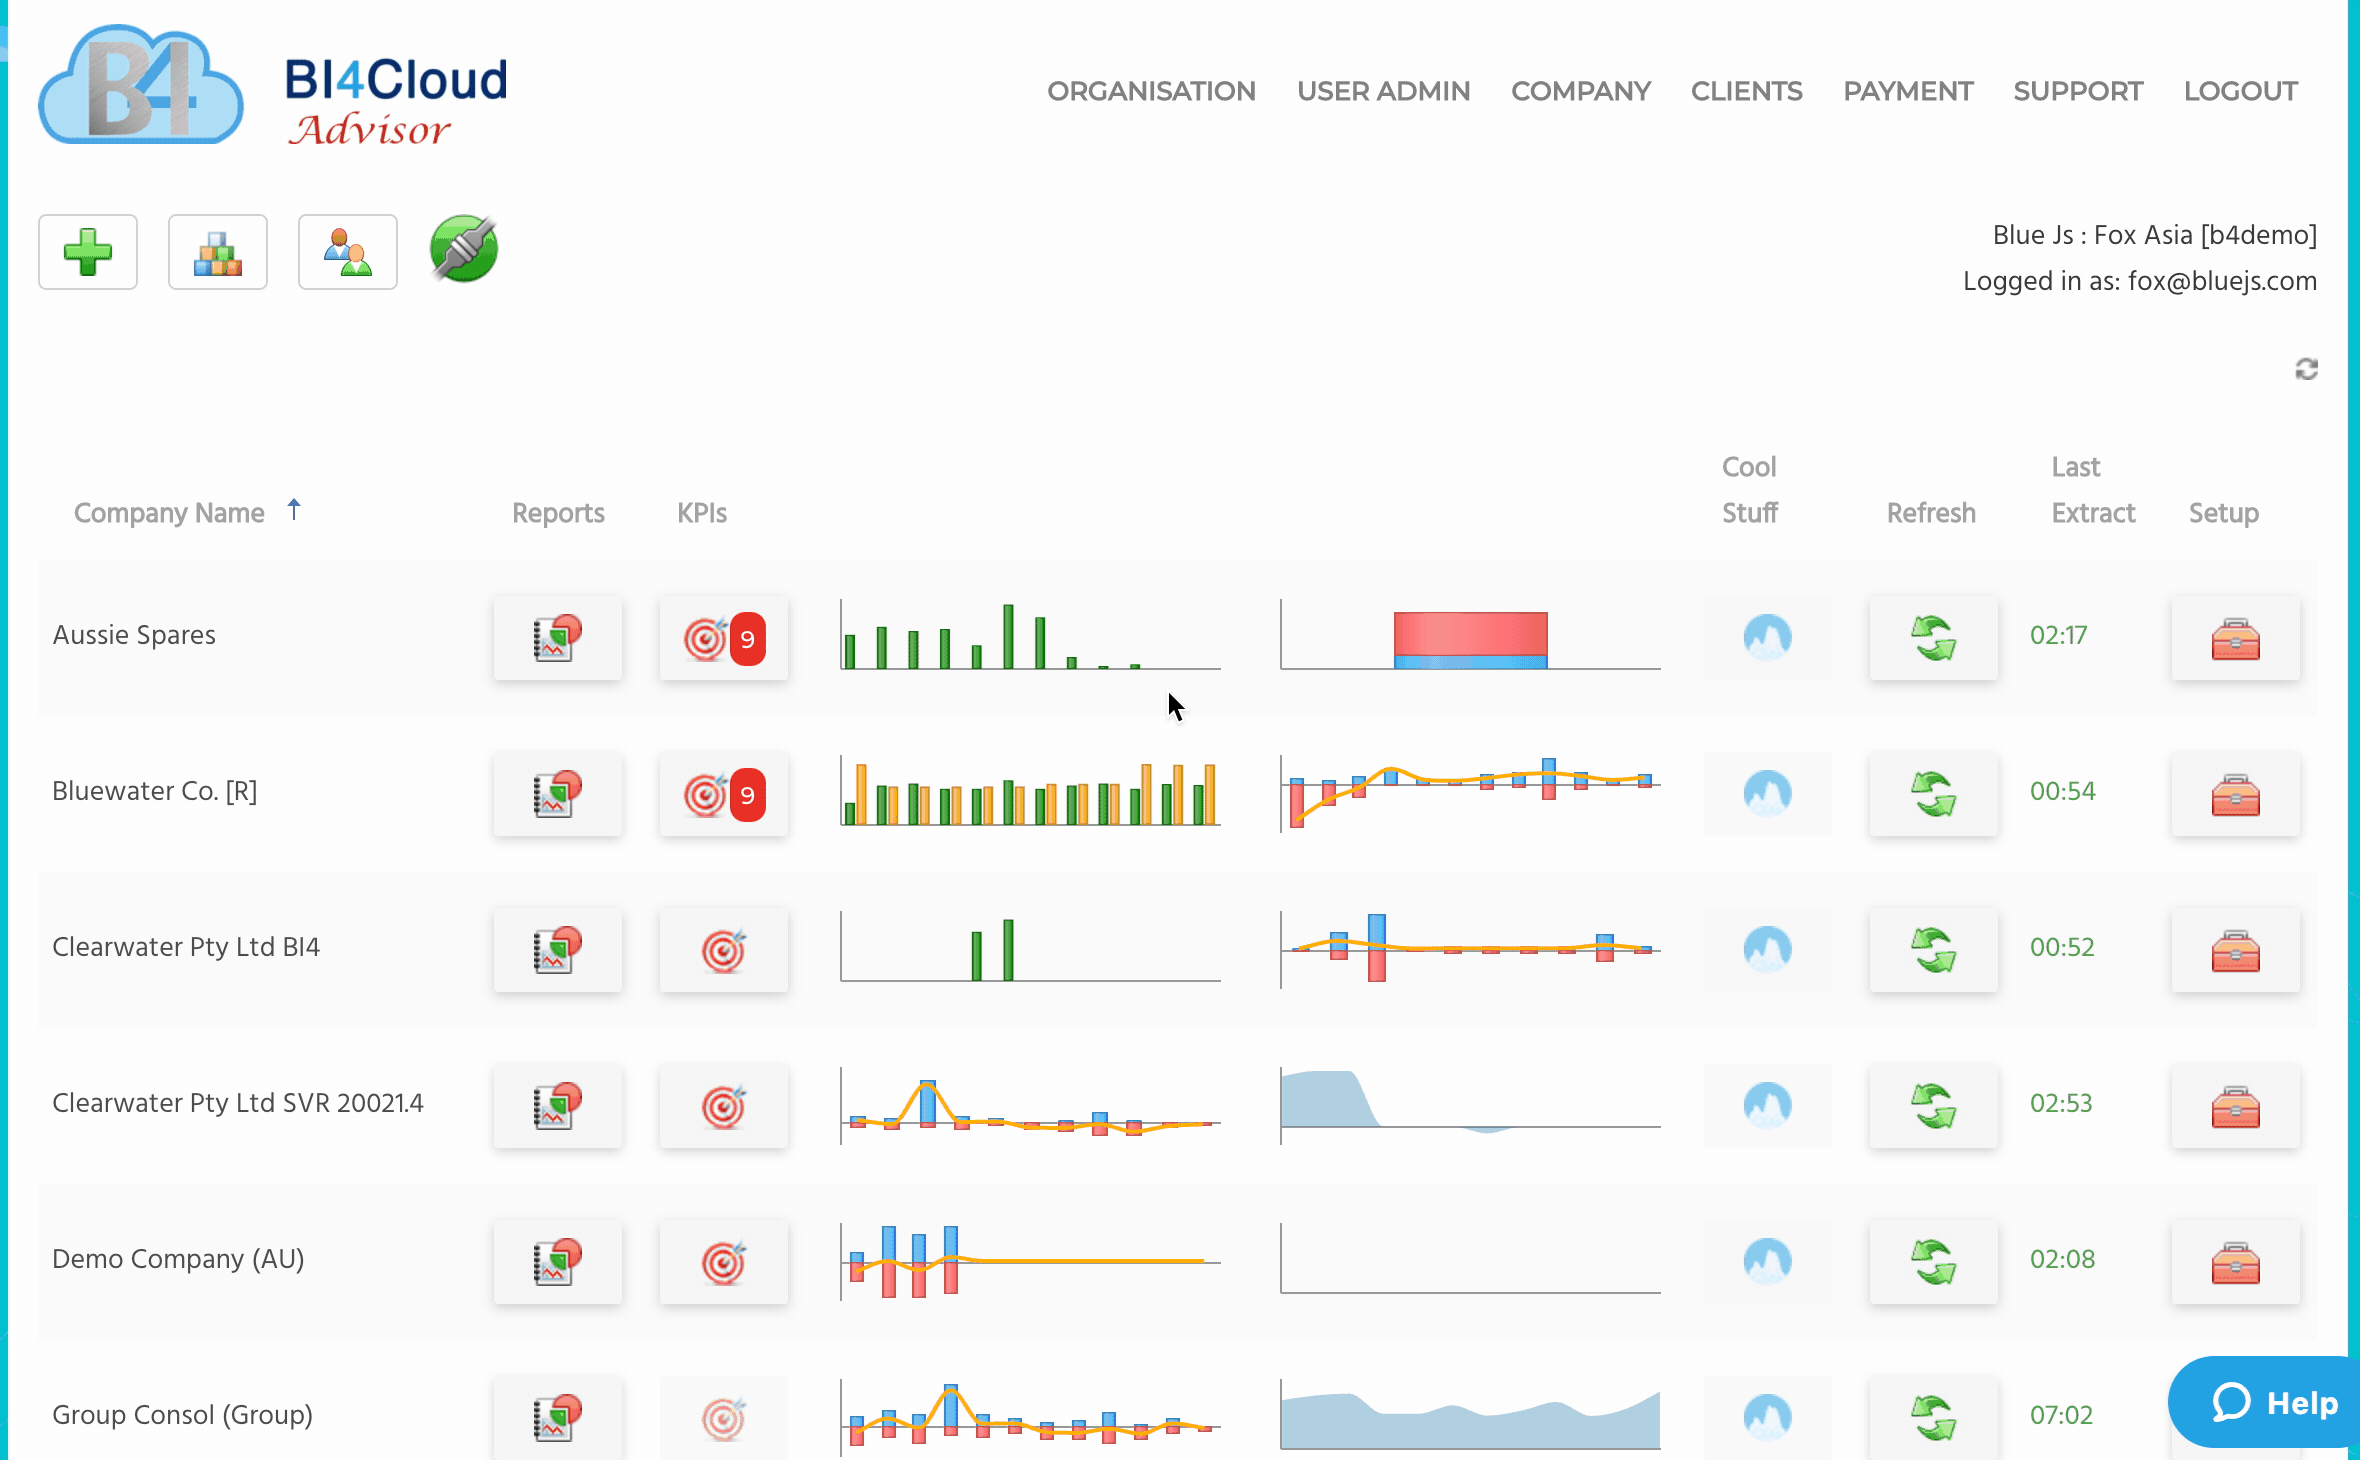This screenshot has width=2360, height=1460.
Task: Open Reports for Group Consol (Group)
Action: pos(558,1418)
